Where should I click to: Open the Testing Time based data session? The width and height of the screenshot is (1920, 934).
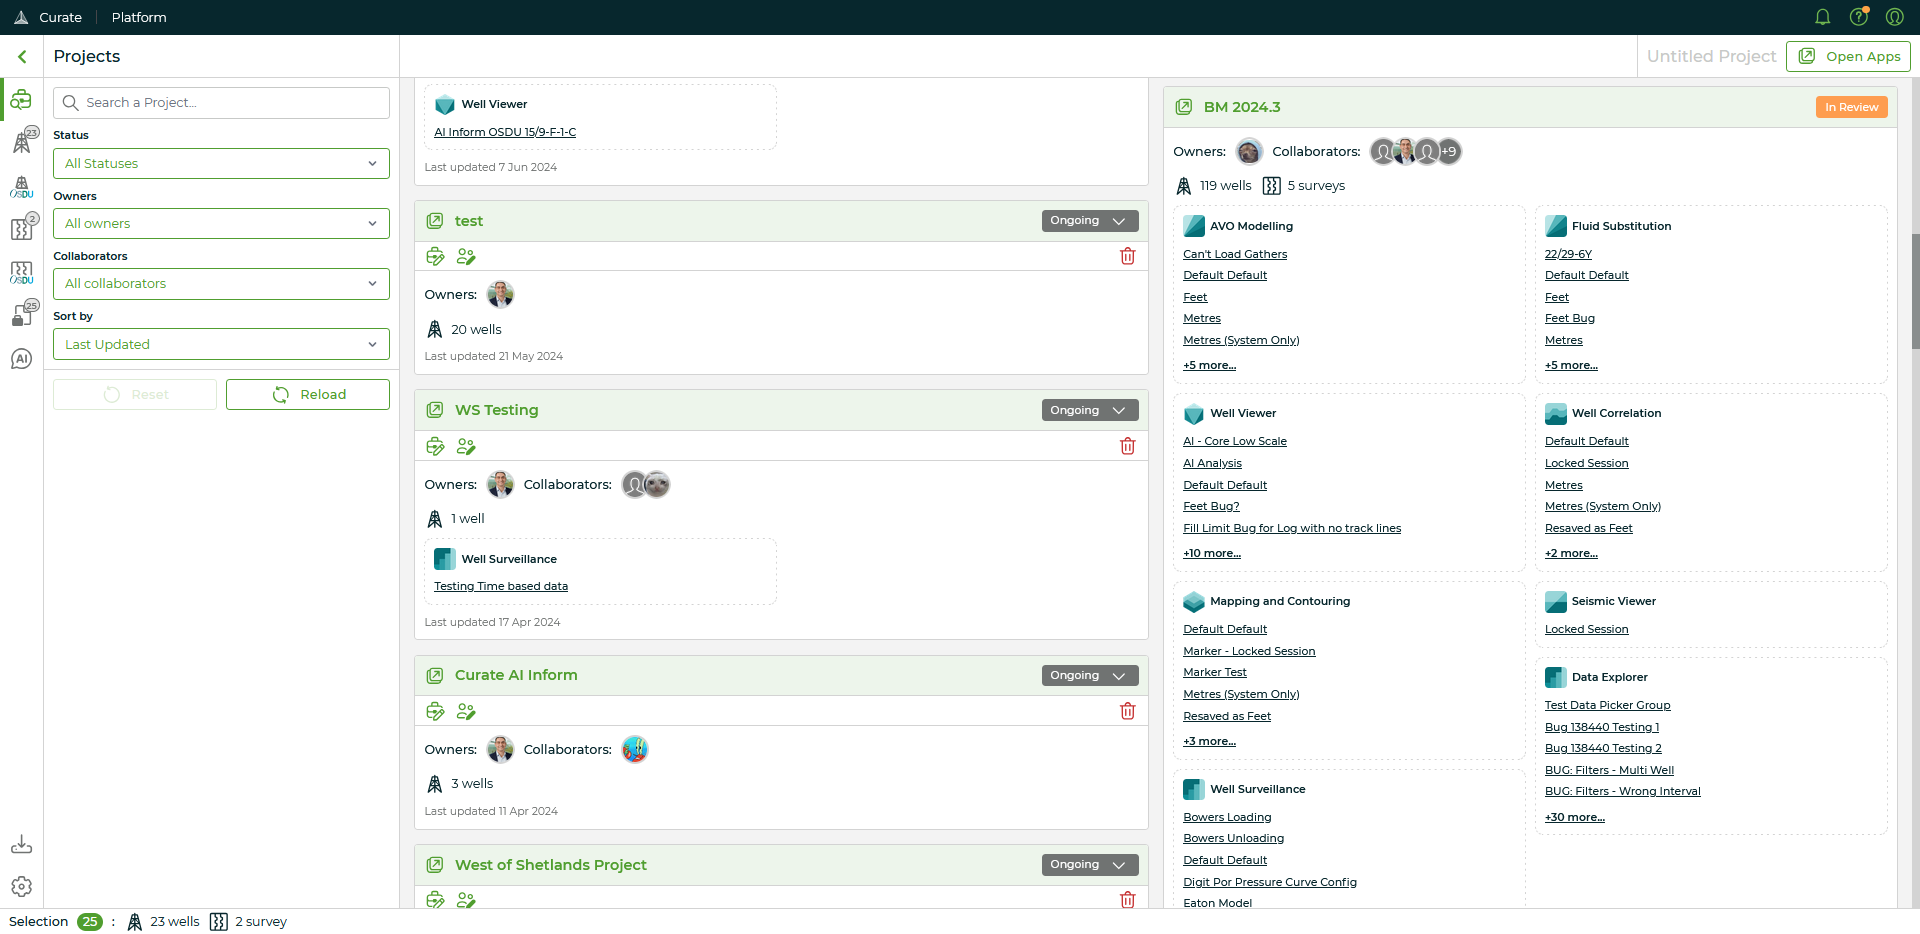click(x=501, y=586)
